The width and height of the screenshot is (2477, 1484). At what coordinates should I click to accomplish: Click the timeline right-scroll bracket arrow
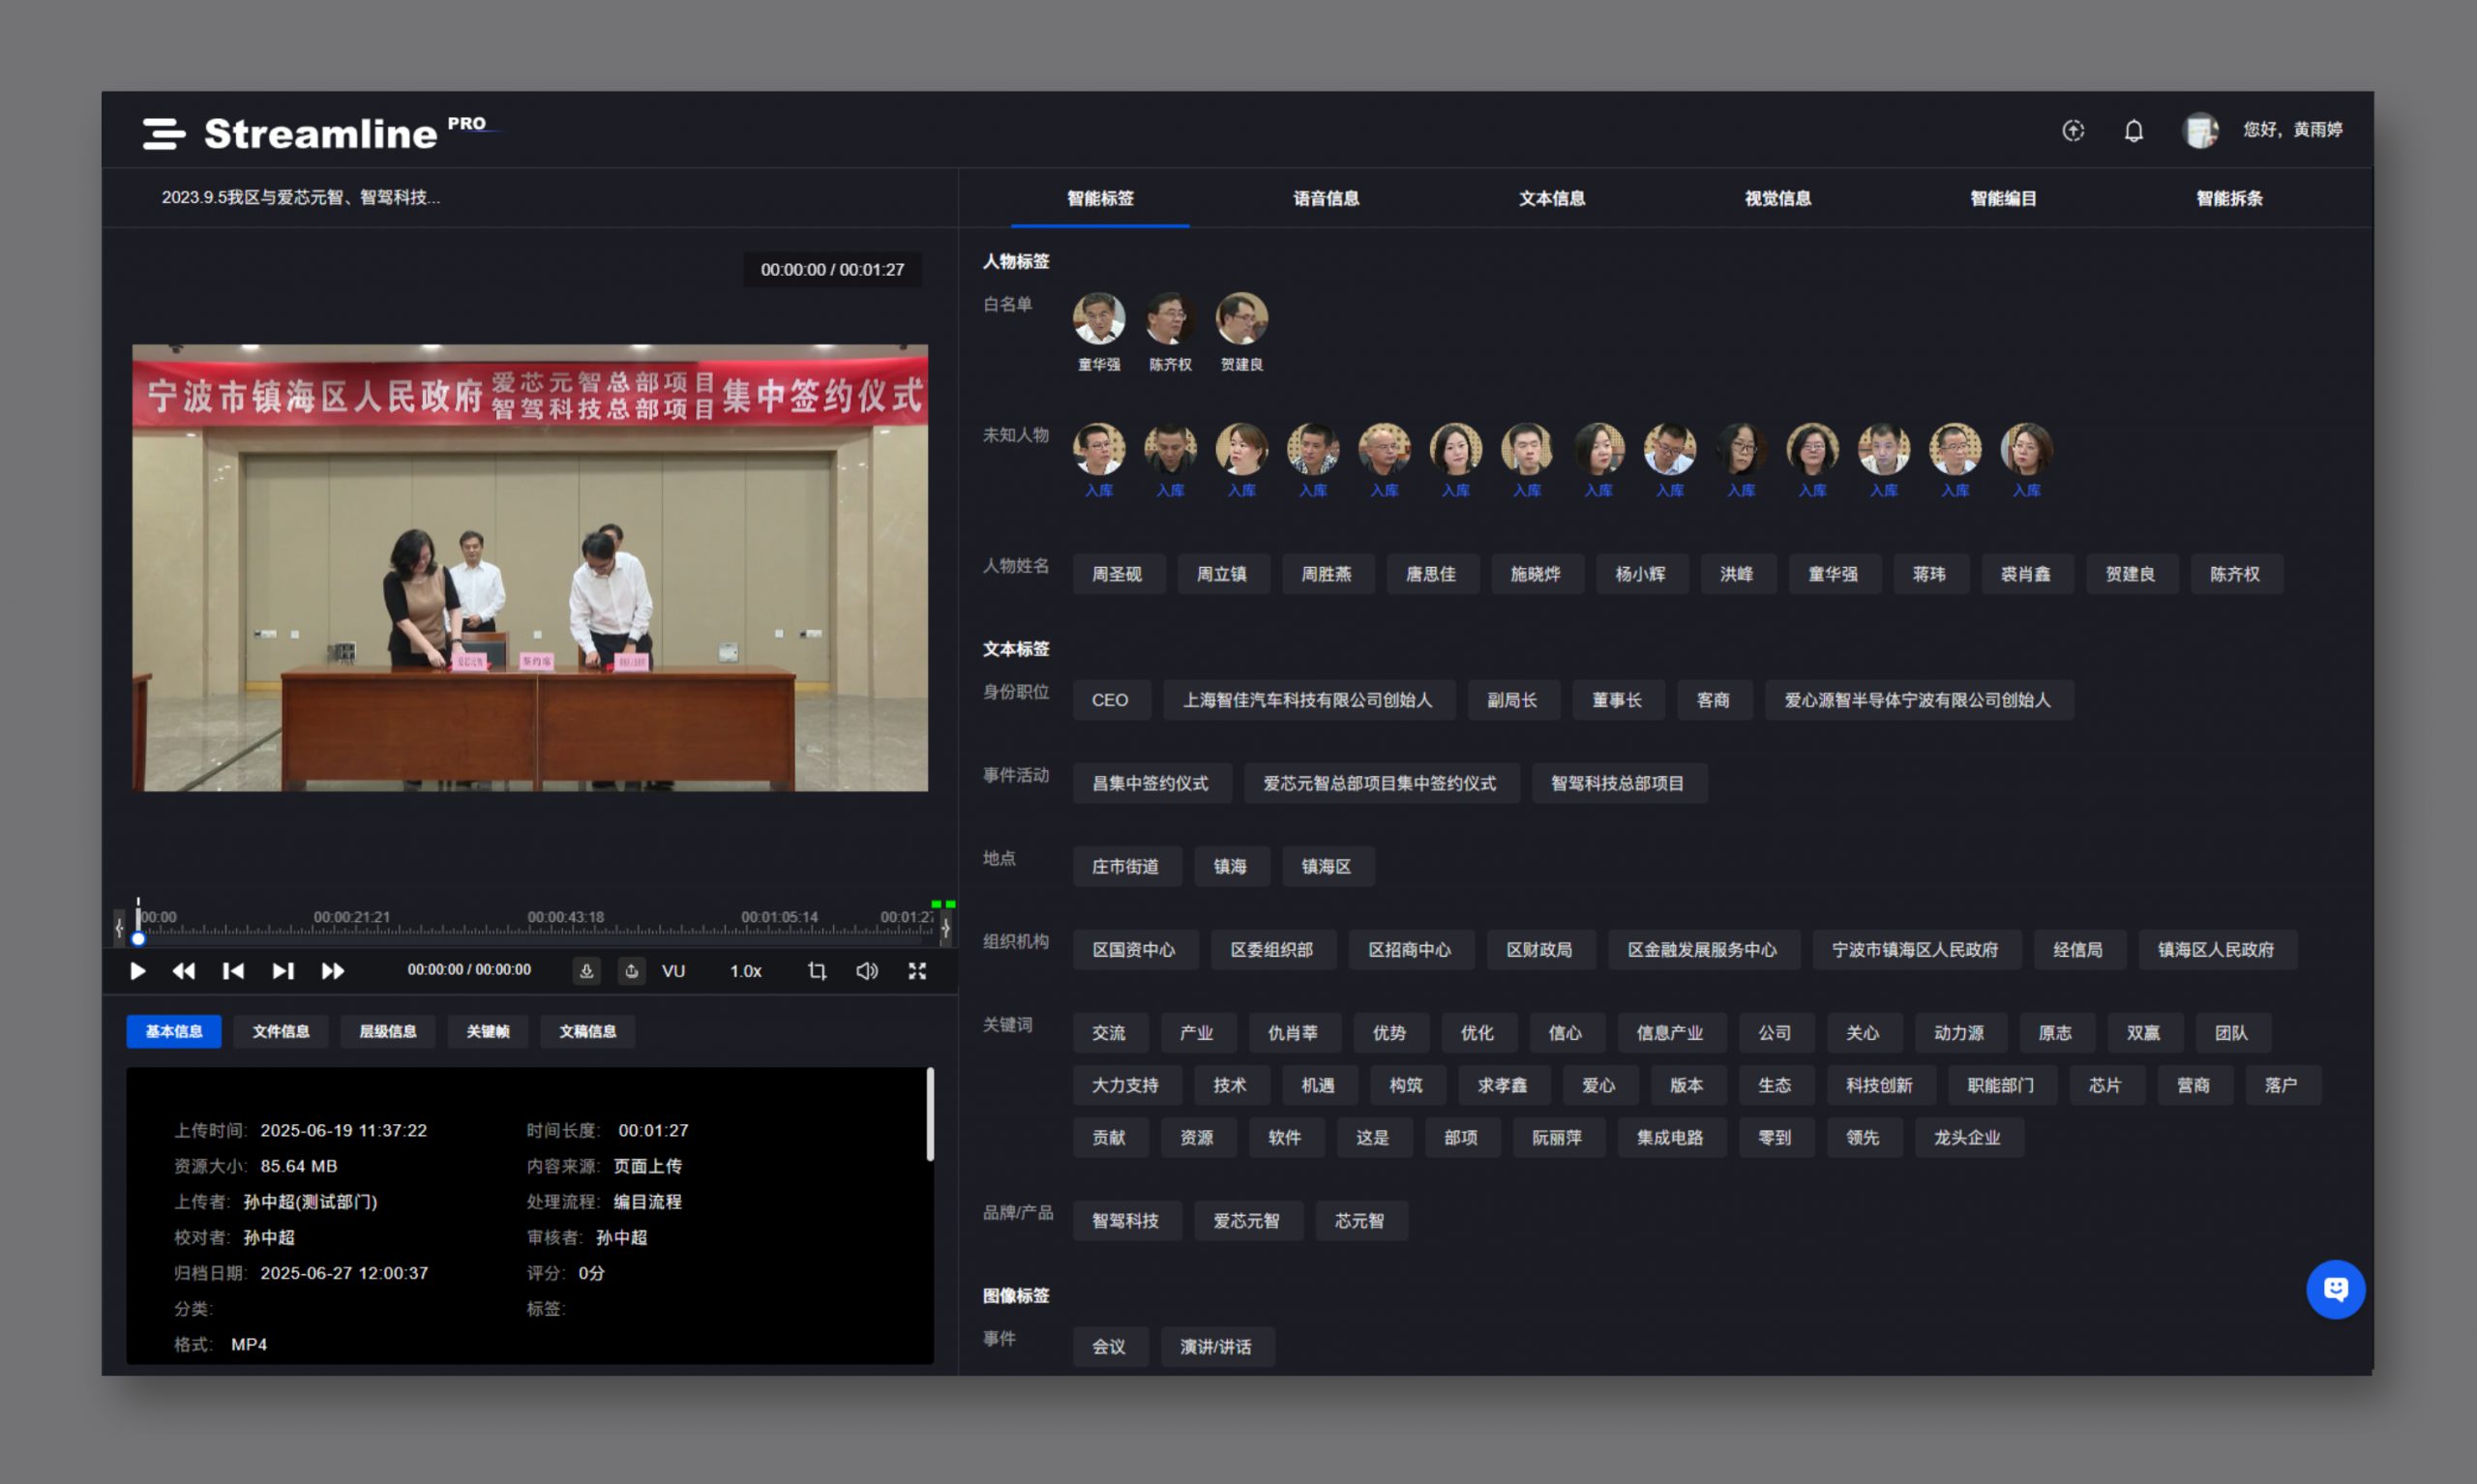pos(945,928)
